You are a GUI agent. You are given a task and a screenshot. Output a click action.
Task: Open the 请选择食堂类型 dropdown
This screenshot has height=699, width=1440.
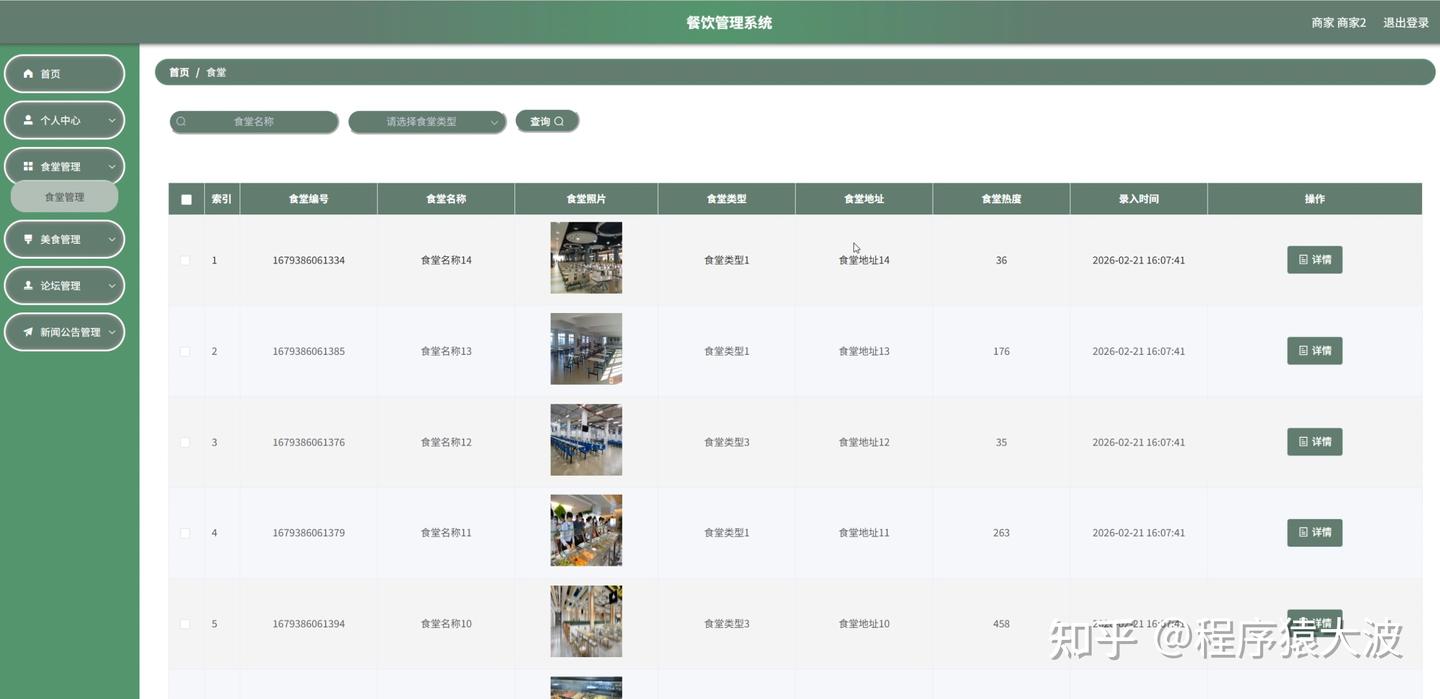(427, 122)
